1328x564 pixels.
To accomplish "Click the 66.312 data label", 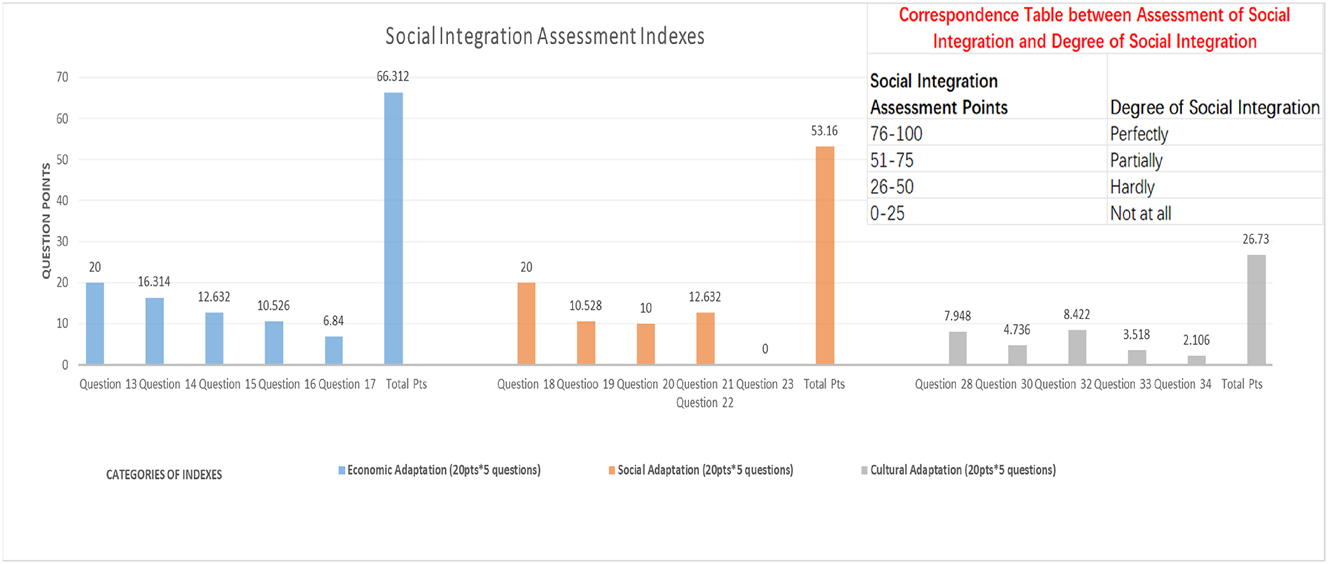I will 394,76.
